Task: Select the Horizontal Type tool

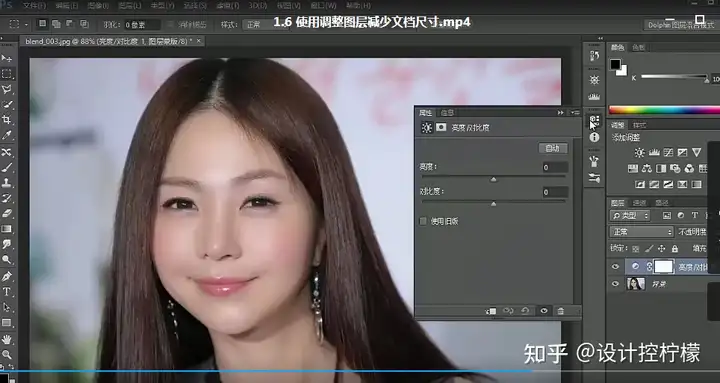Action: tap(7, 292)
